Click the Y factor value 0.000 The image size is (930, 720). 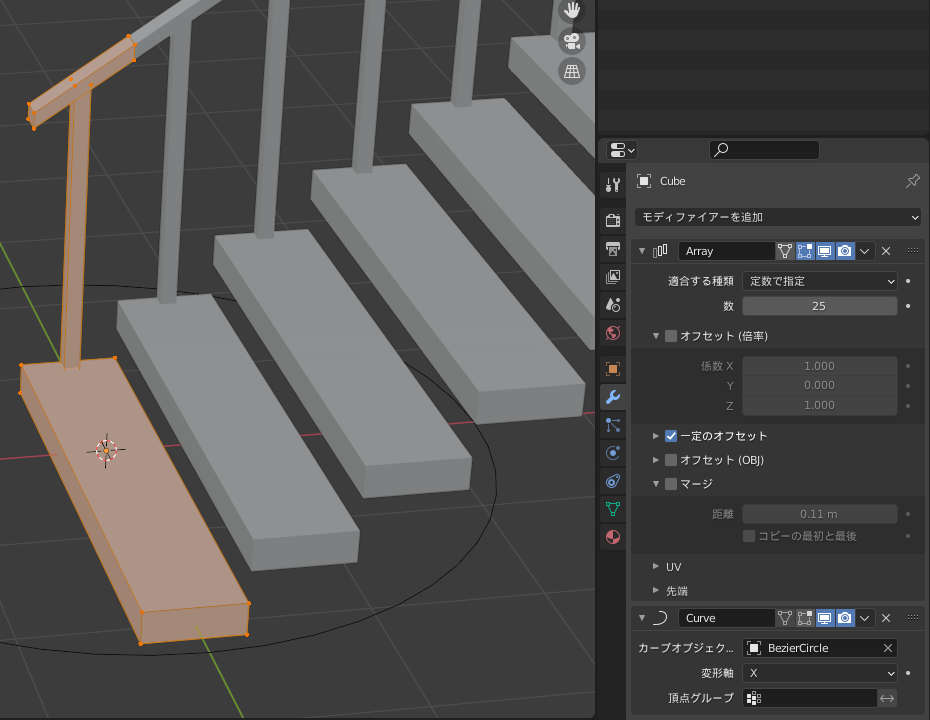pos(820,386)
